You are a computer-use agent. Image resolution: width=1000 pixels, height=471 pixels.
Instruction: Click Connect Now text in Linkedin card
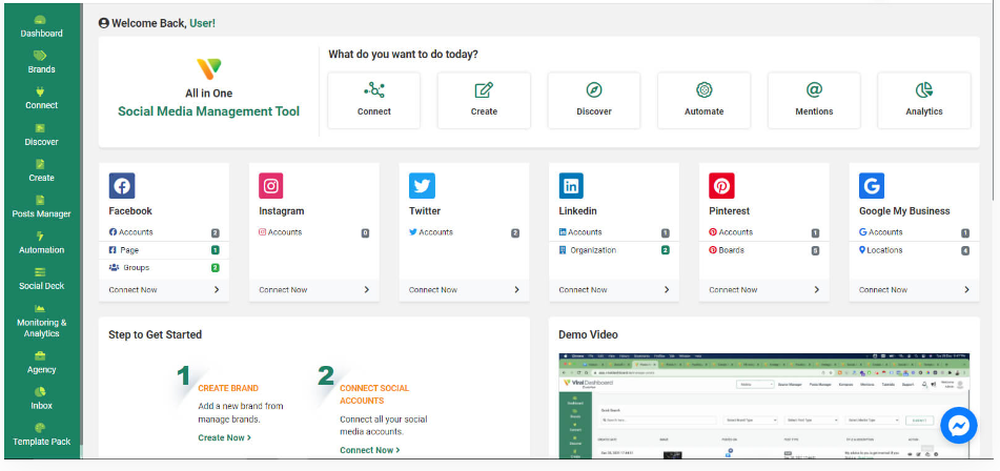tap(583, 289)
